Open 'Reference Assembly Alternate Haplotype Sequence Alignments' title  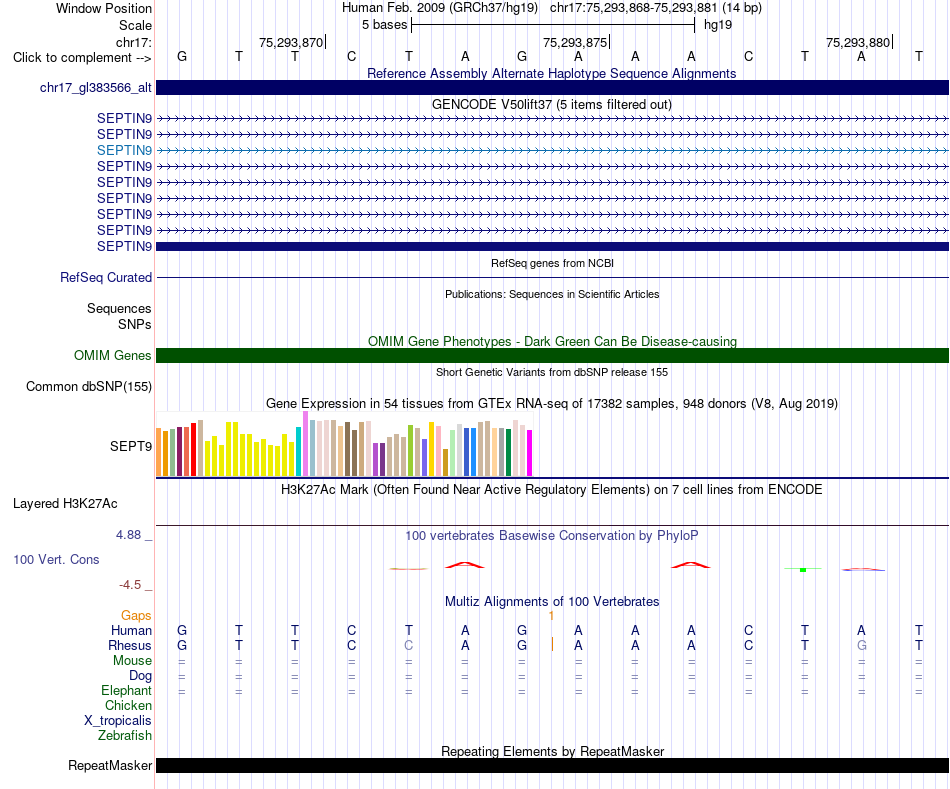(551, 73)
